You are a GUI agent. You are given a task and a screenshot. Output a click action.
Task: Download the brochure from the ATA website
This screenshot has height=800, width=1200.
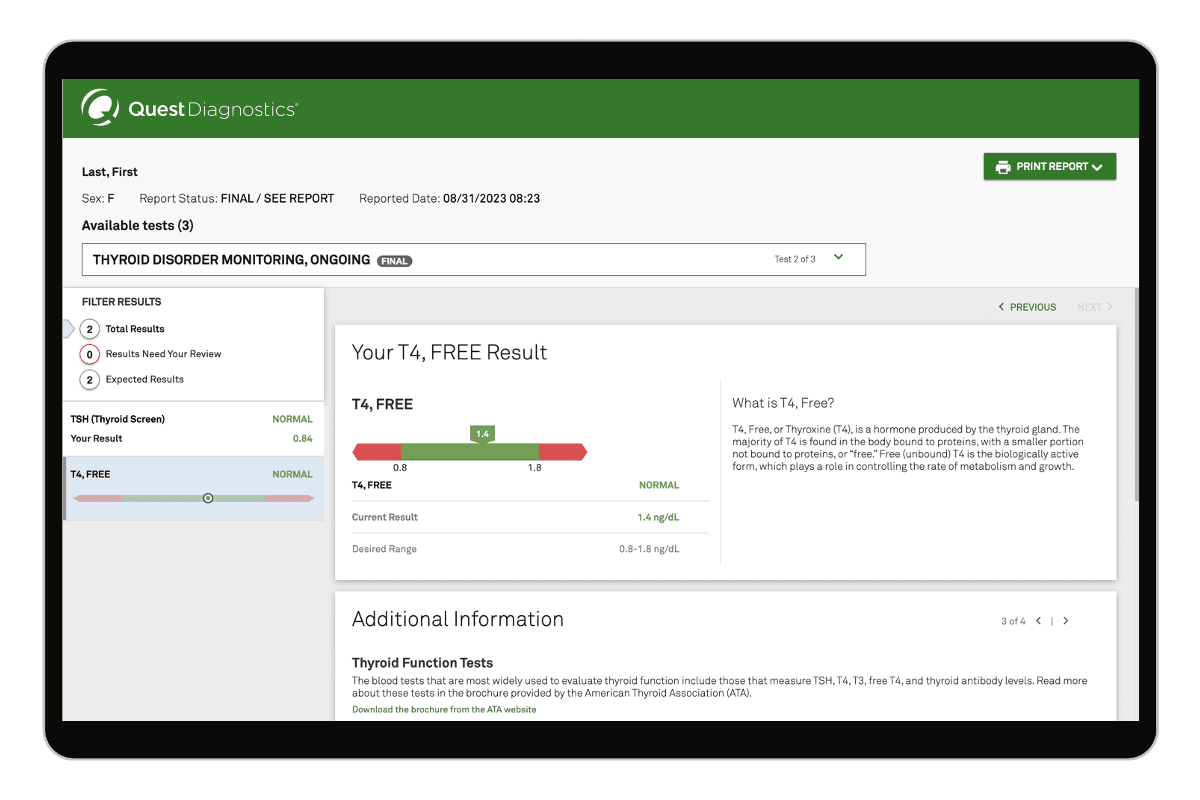[x=444, y=710]
